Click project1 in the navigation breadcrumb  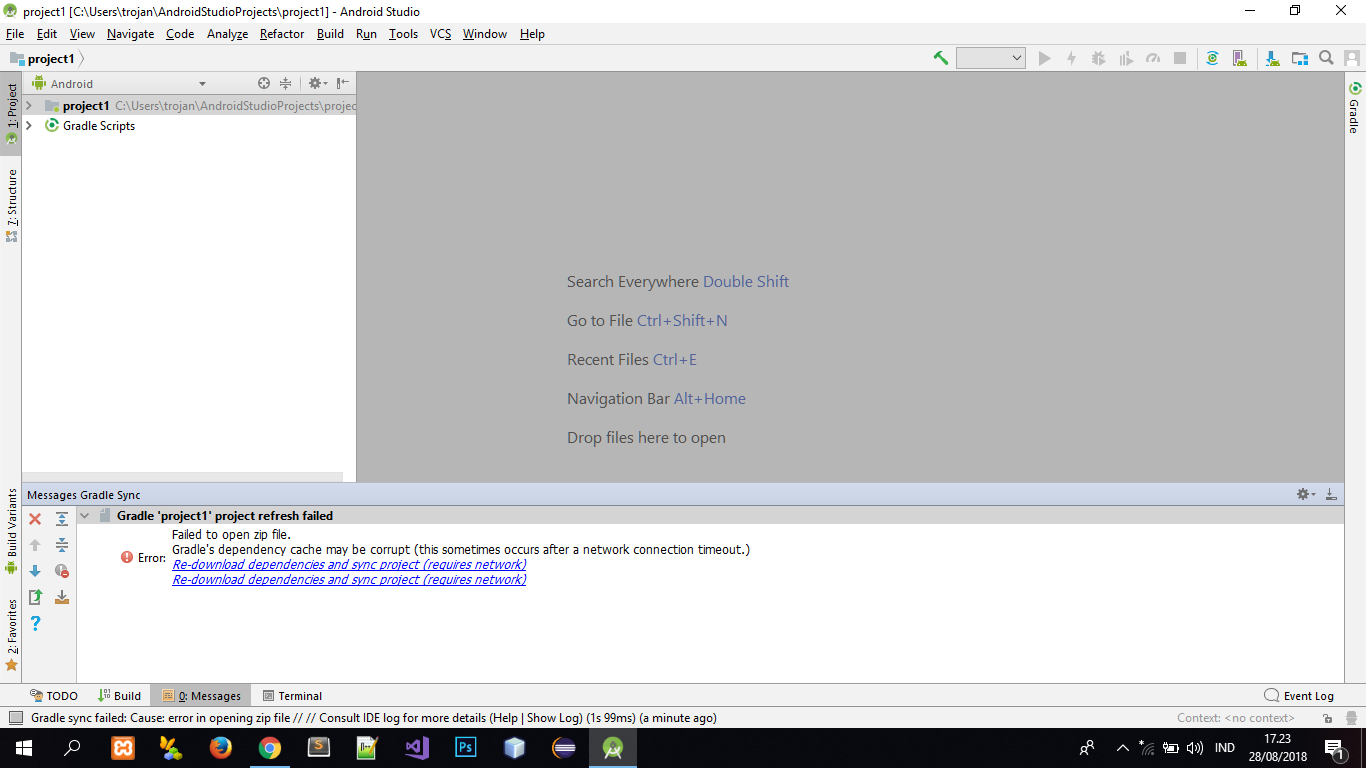pyautogui.click(x=50, y=59)
